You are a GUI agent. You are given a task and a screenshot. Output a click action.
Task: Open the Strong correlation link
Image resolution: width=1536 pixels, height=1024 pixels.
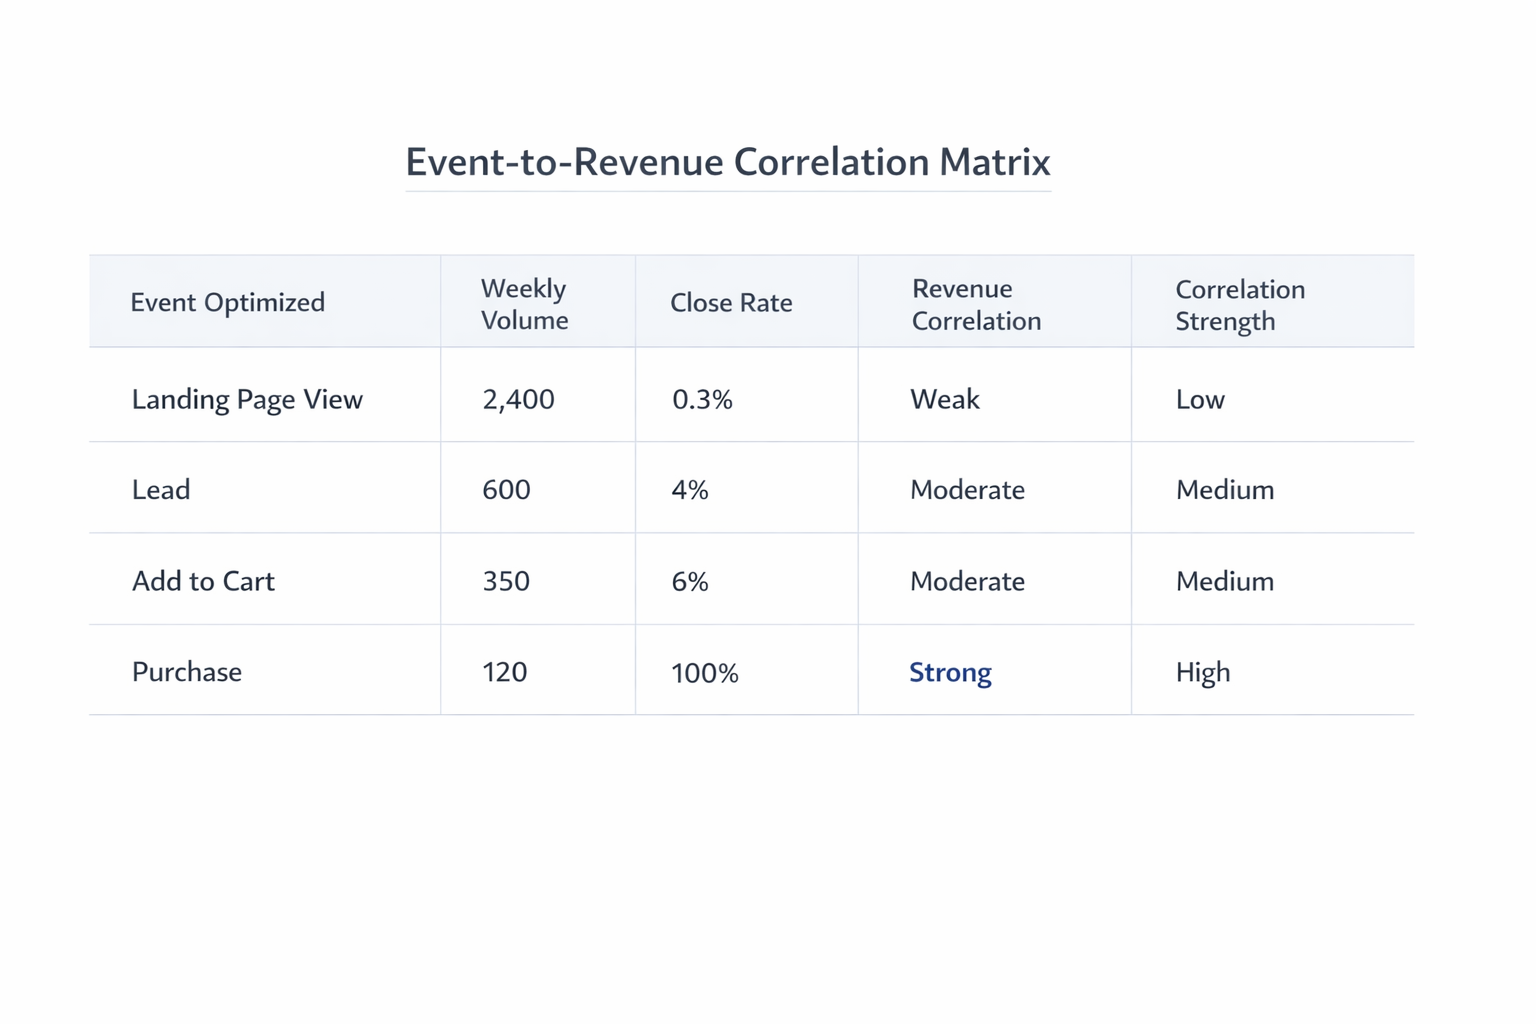click(950, 672)
